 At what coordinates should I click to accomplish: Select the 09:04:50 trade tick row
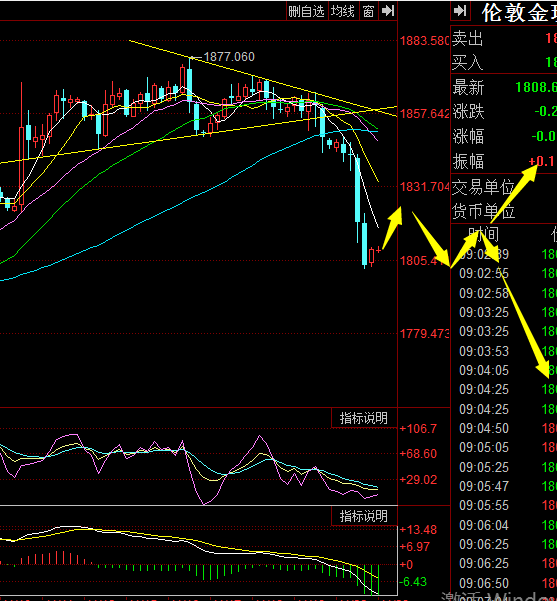(x=504, y=428)
